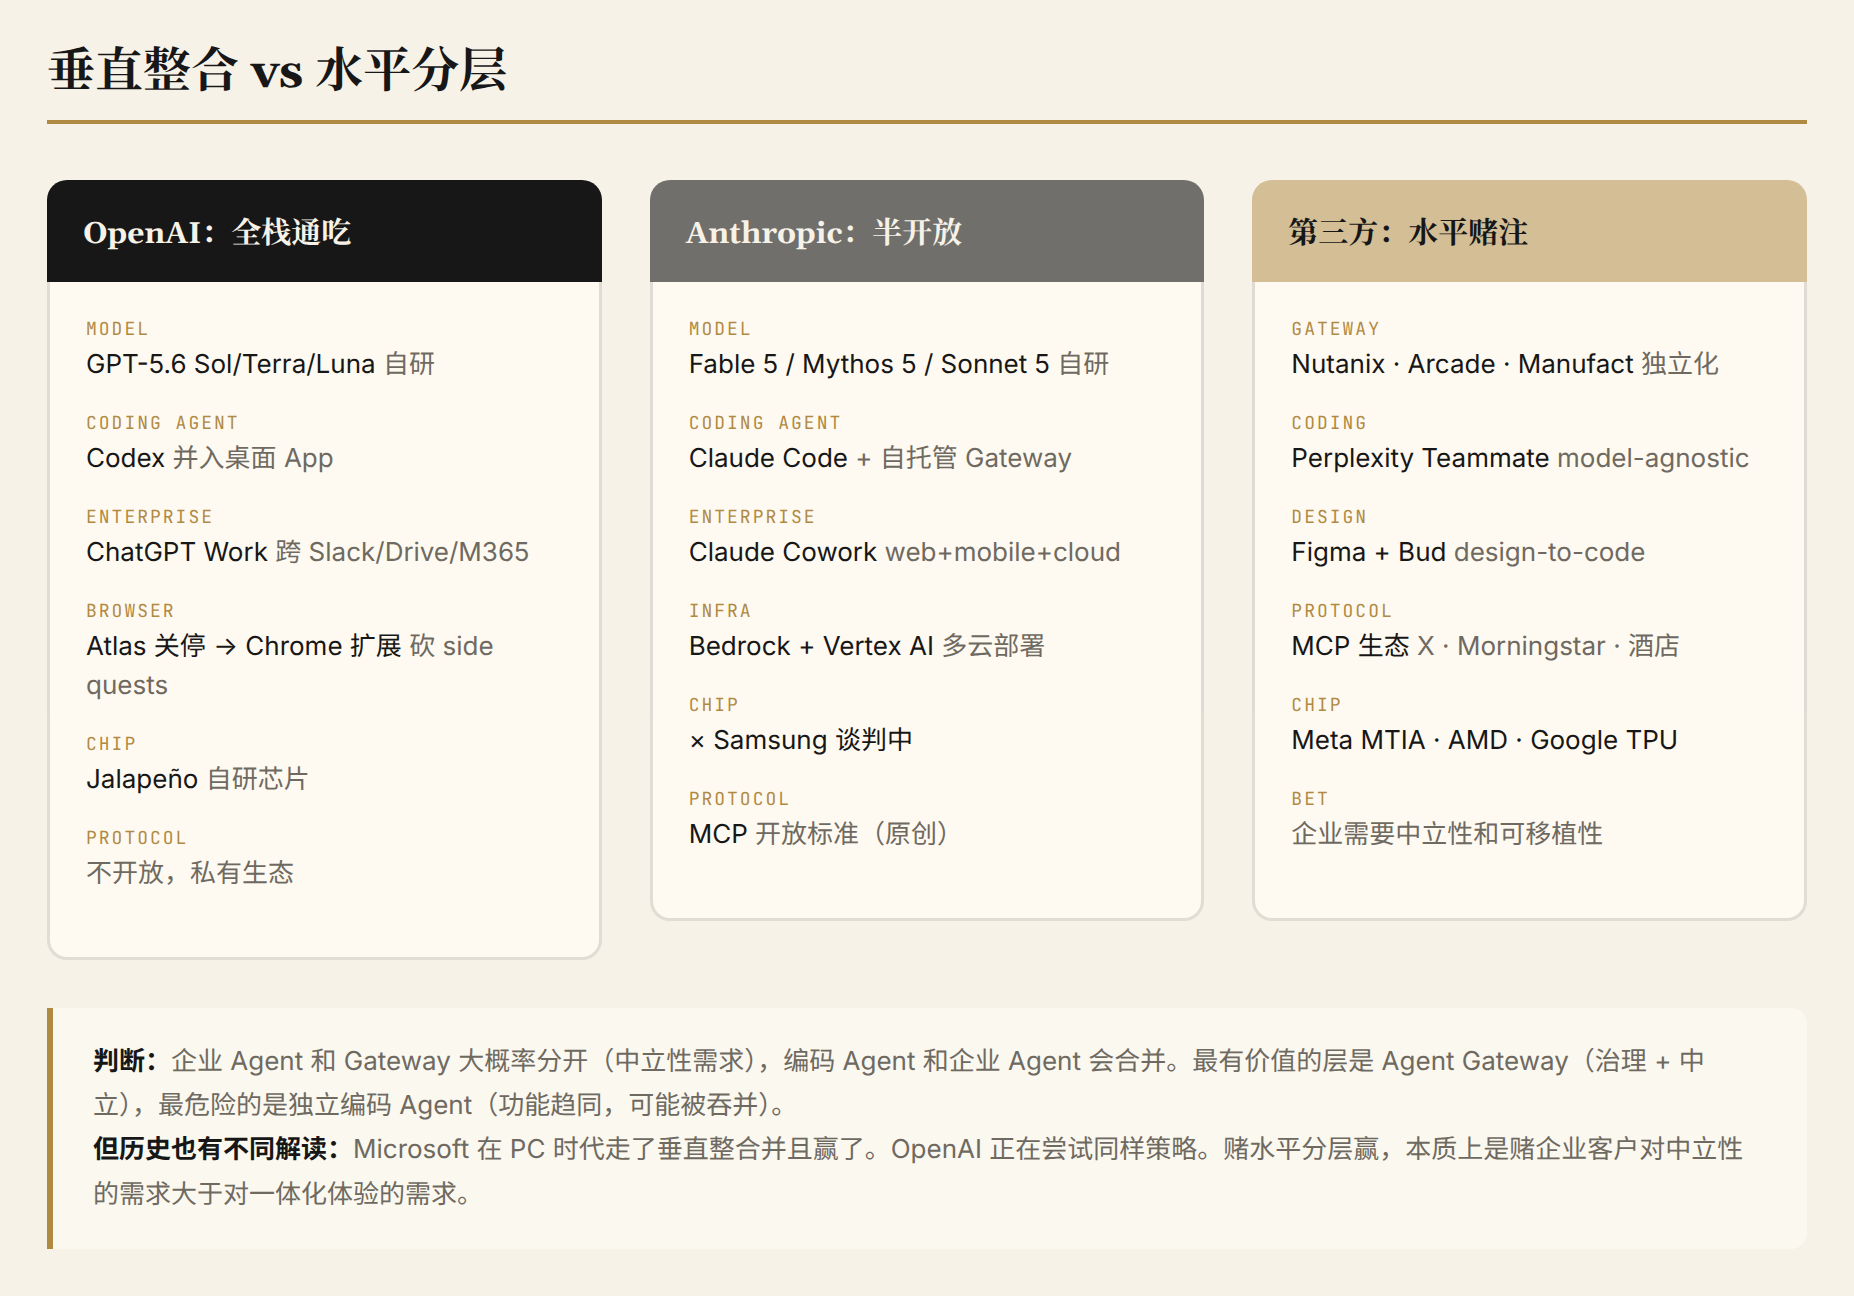
Task: Click the INFRA label in Anthropic card
Action: (x=720, y=611)
